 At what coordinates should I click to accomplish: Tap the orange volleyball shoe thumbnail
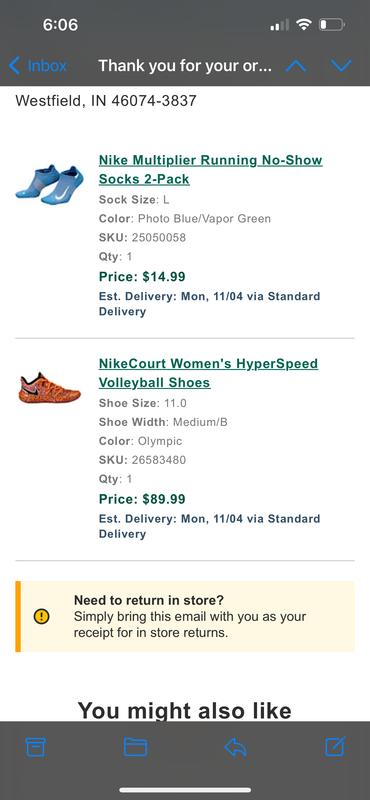[50, 388]
